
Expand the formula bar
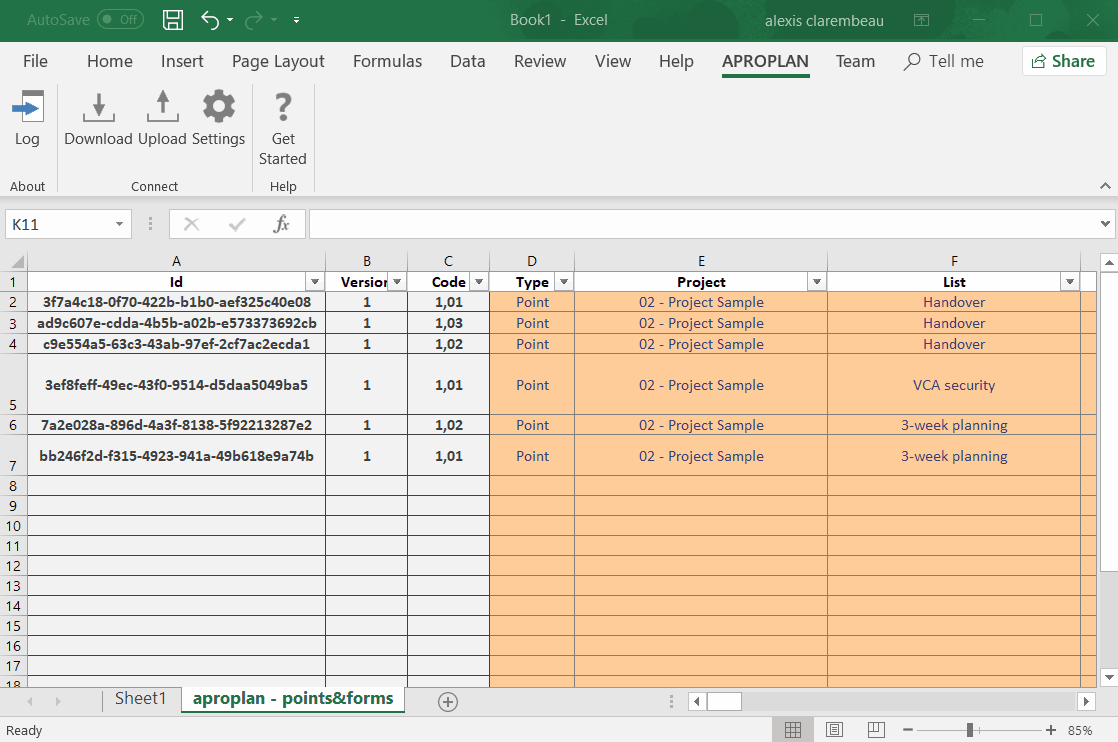1105,224
